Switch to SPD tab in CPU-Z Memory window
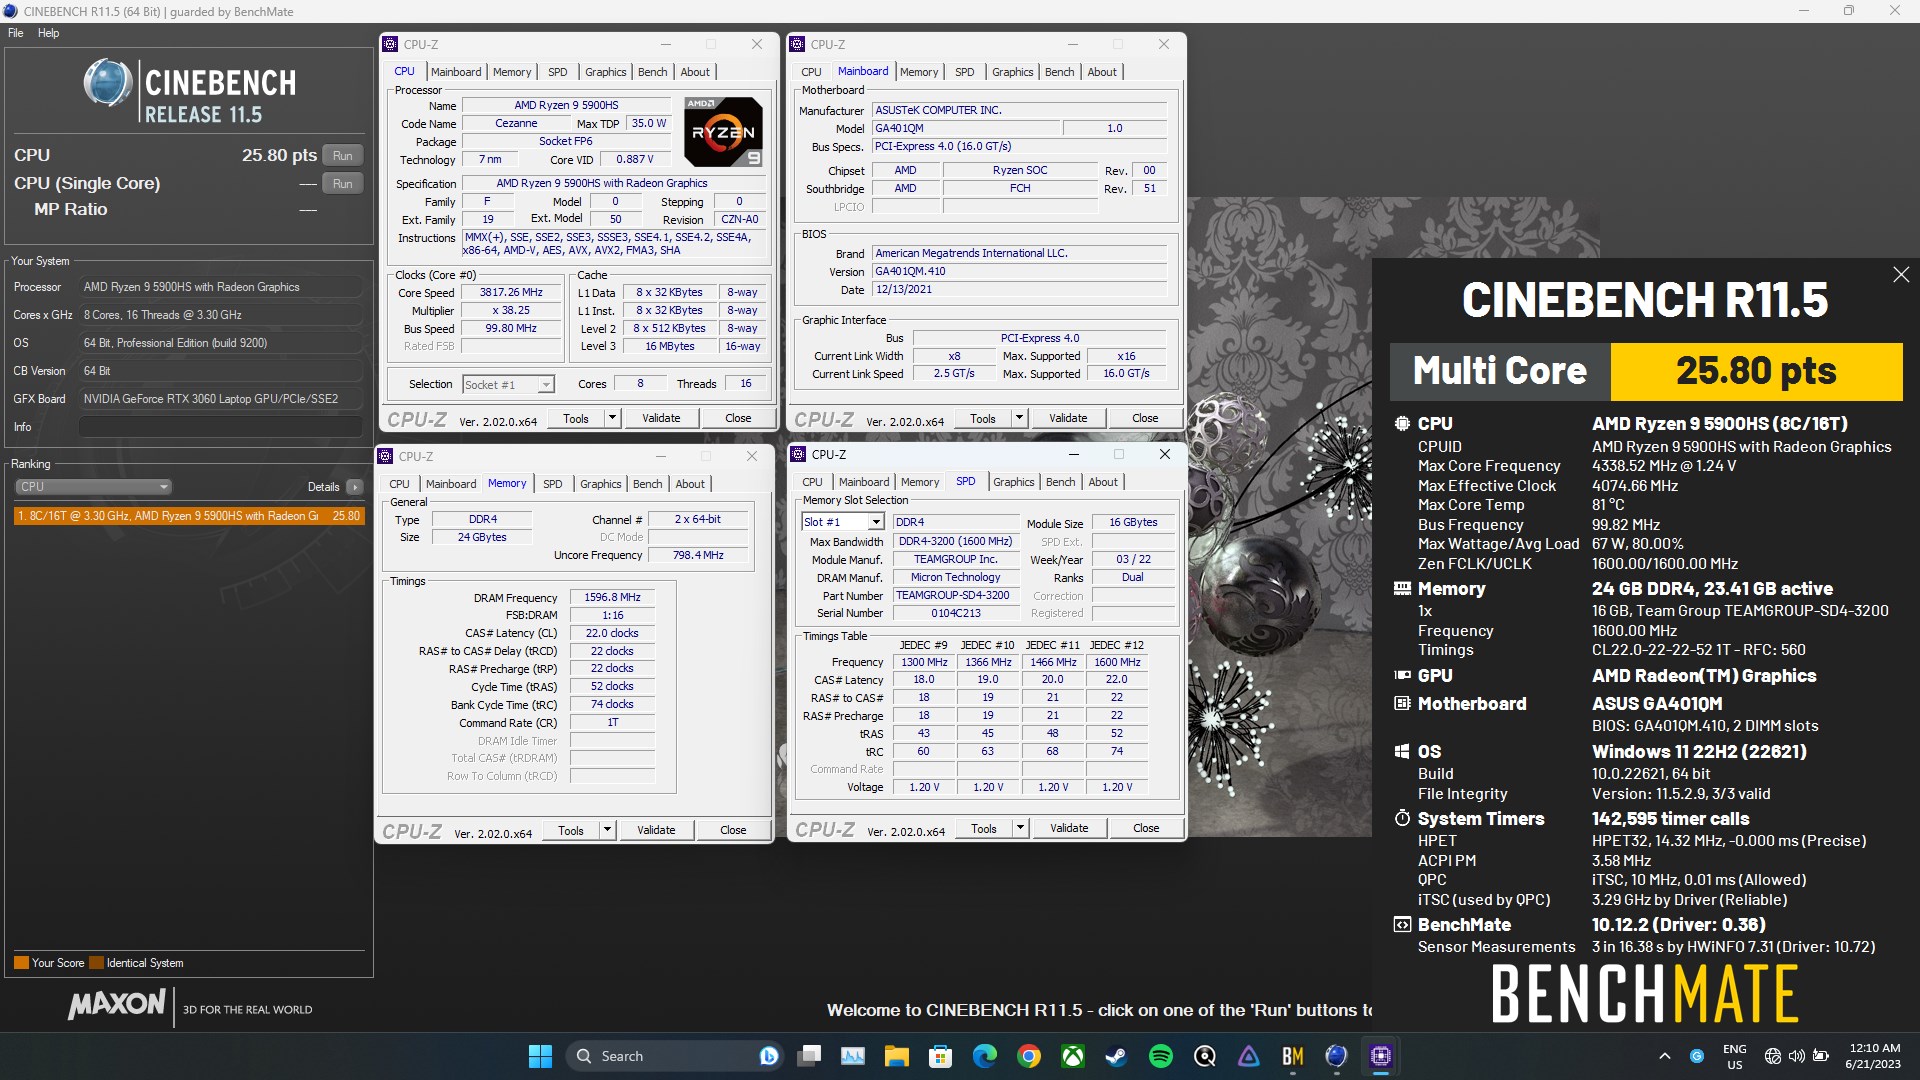The image size is (1920, 1080). click(x=553, y=484)
